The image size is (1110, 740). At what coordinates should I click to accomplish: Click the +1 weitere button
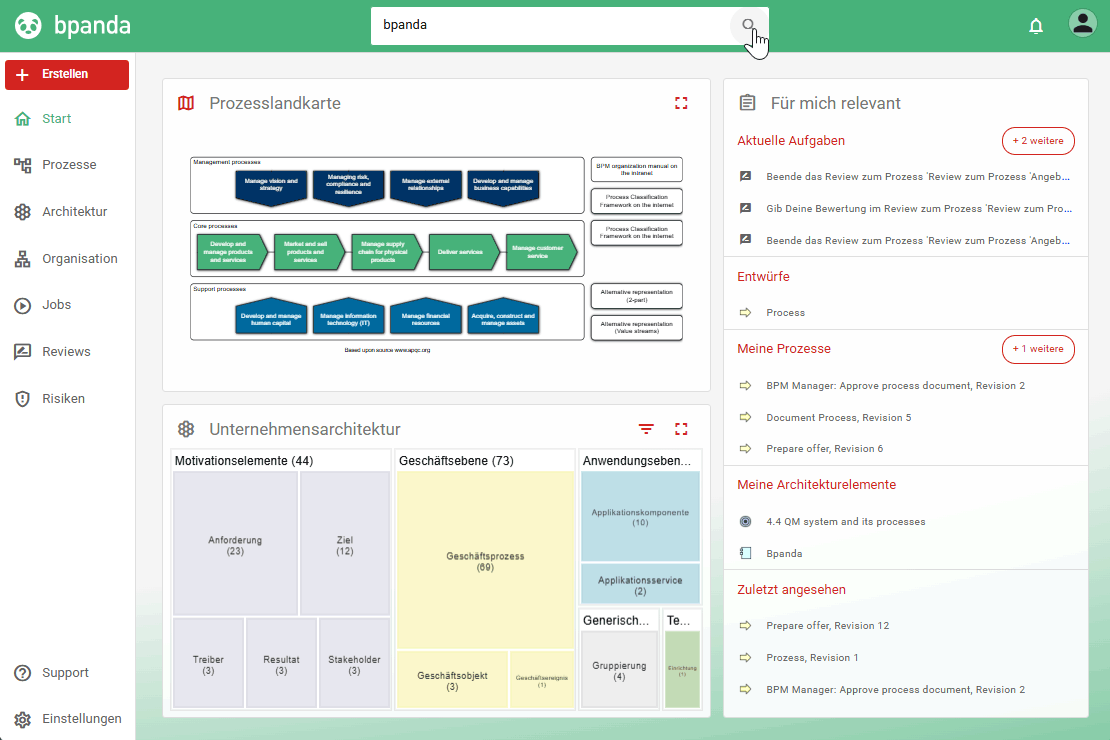click(x=1038, y=349)
